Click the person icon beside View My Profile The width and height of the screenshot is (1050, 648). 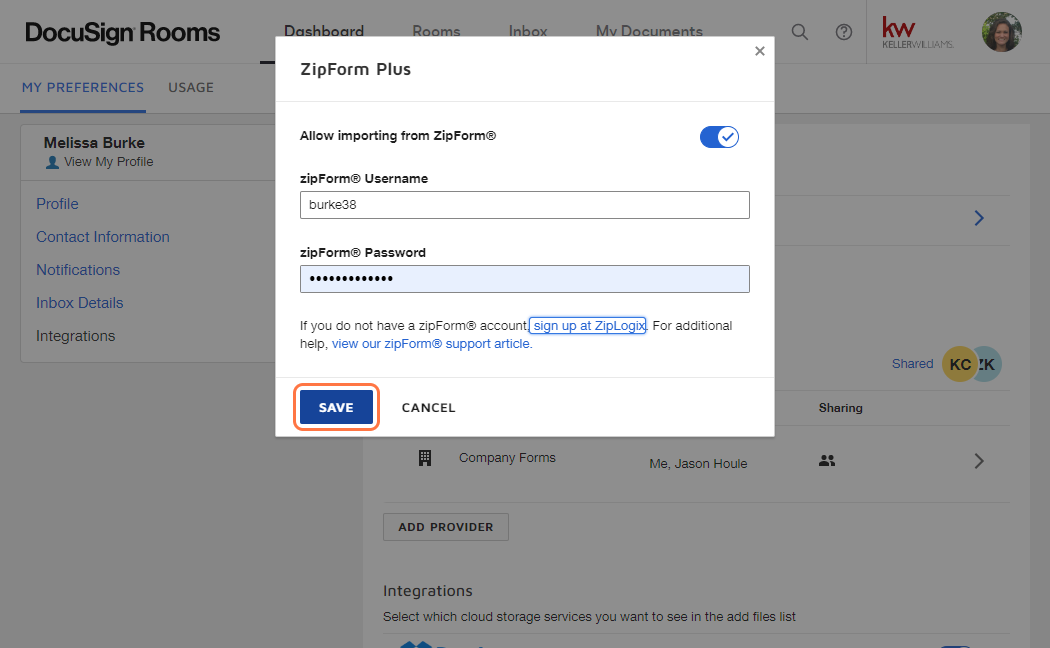point(52,162)
